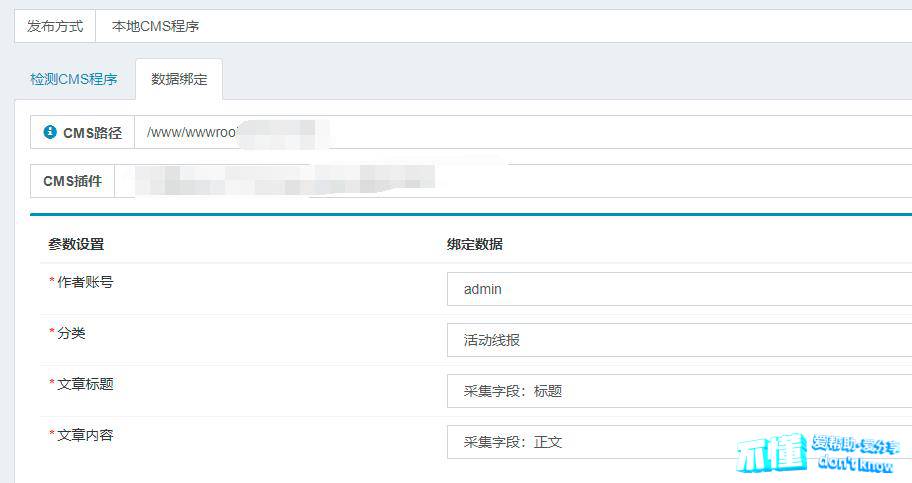Click the 不懂 watermark logo
Viewport: 912px width, 483px height.
pos(770,455)
